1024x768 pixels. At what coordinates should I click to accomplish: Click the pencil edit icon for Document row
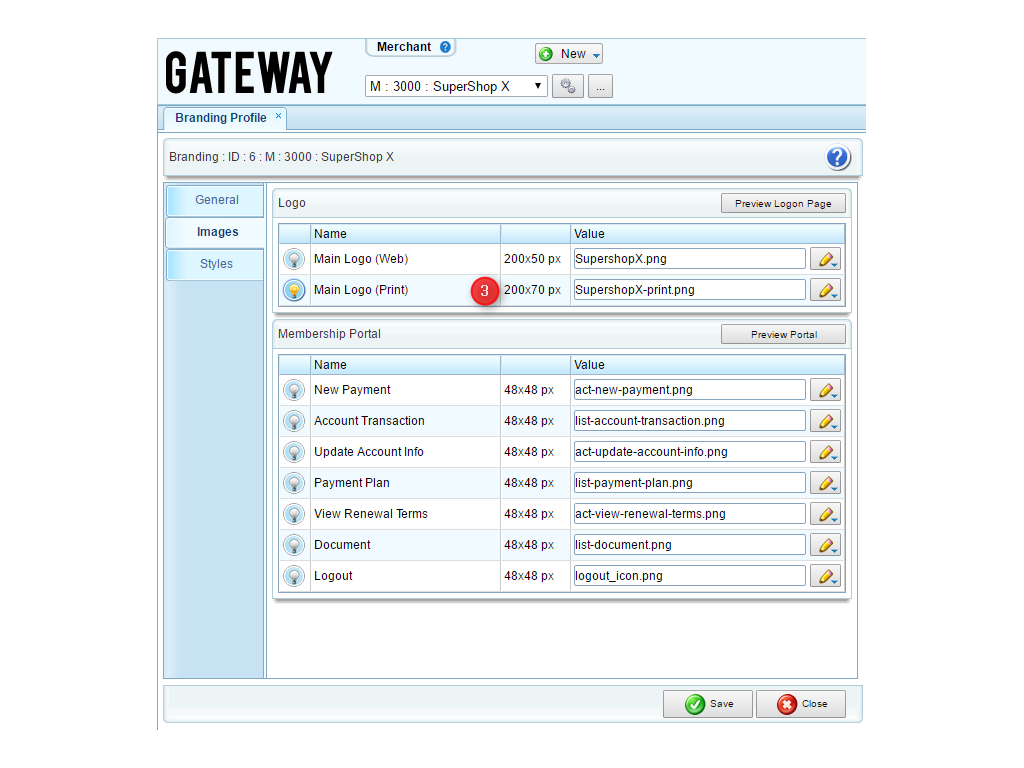click(x=825, y=545)
